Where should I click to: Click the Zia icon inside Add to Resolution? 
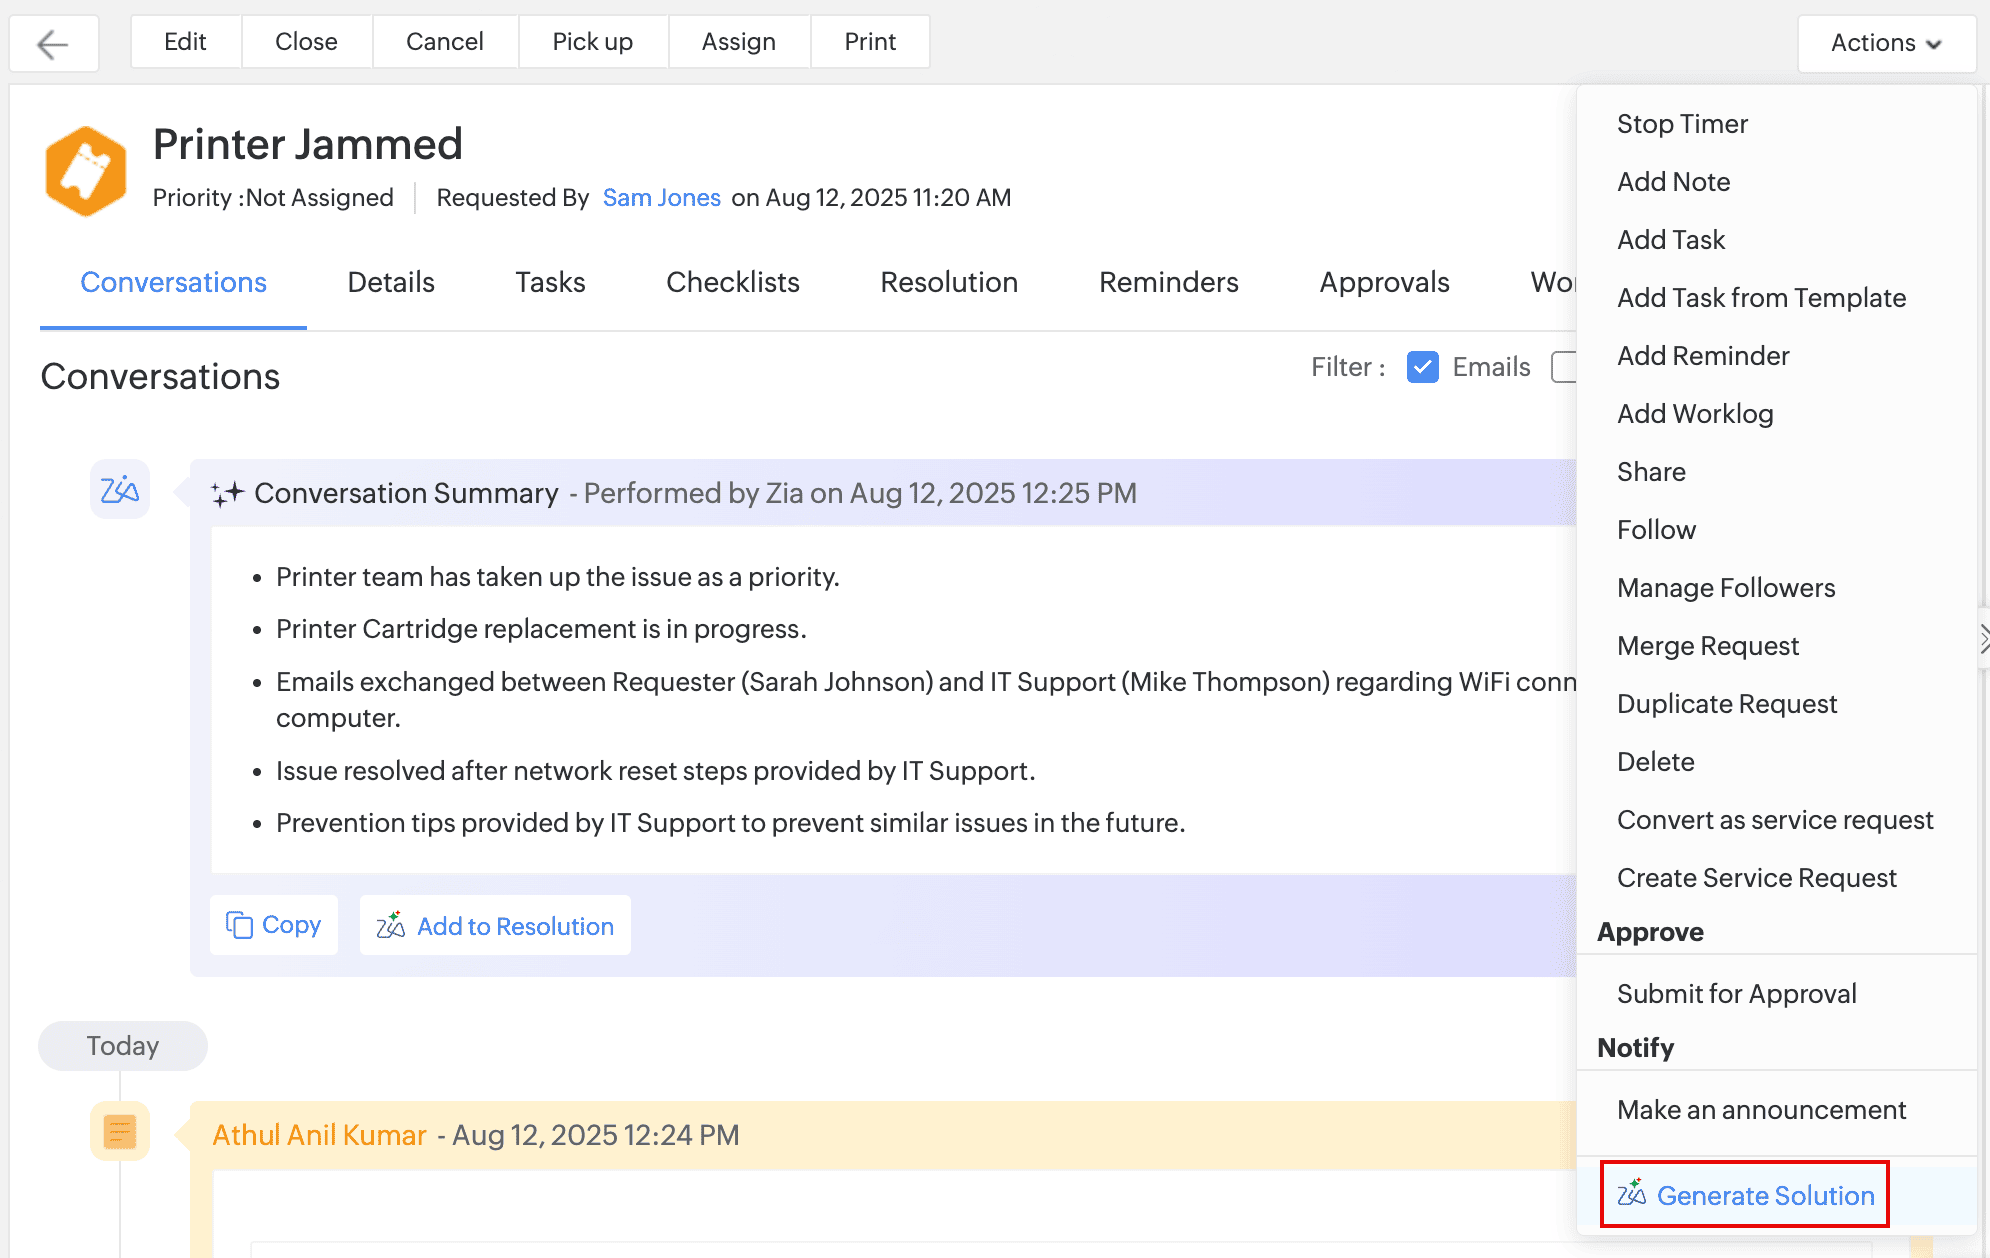pyautogui.click(x=392, y=926)
